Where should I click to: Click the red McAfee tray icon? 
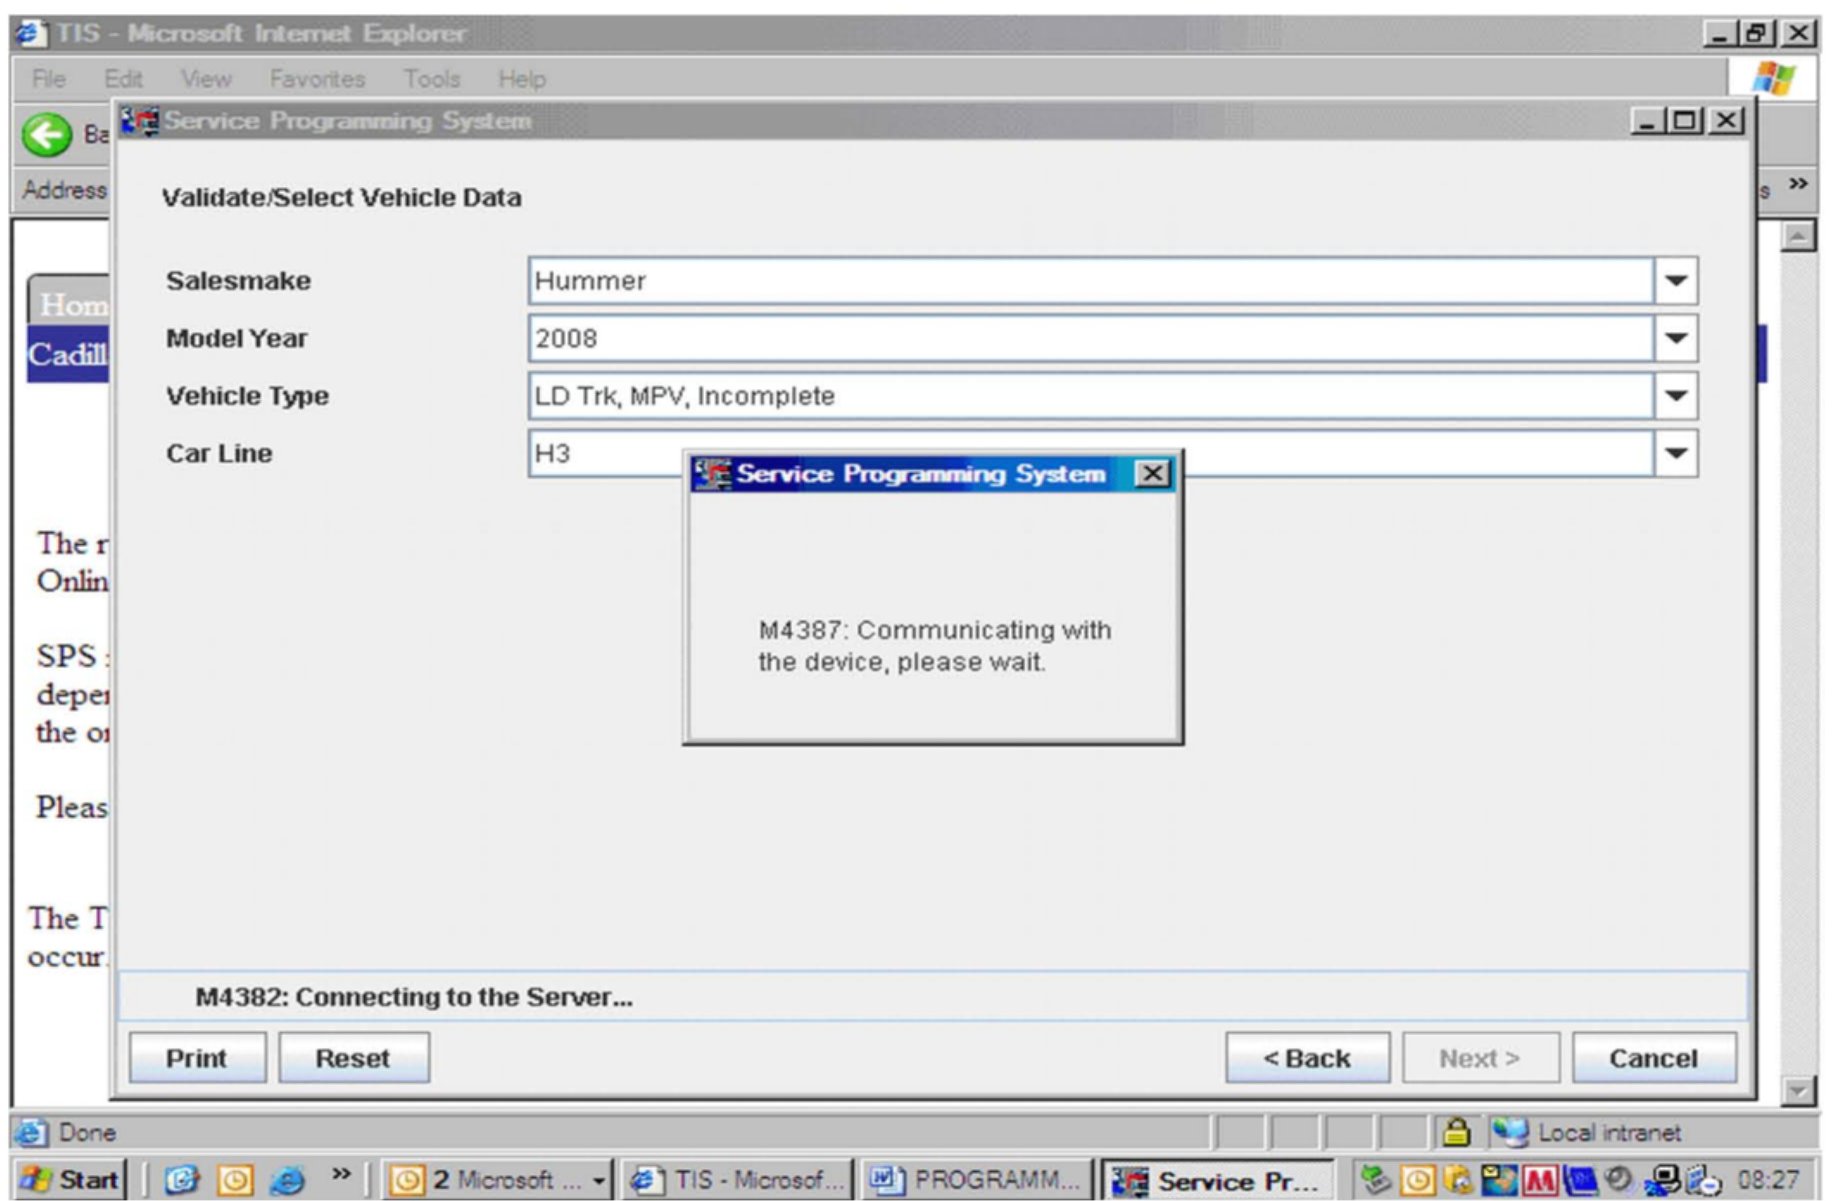tap(1539, 1181)
